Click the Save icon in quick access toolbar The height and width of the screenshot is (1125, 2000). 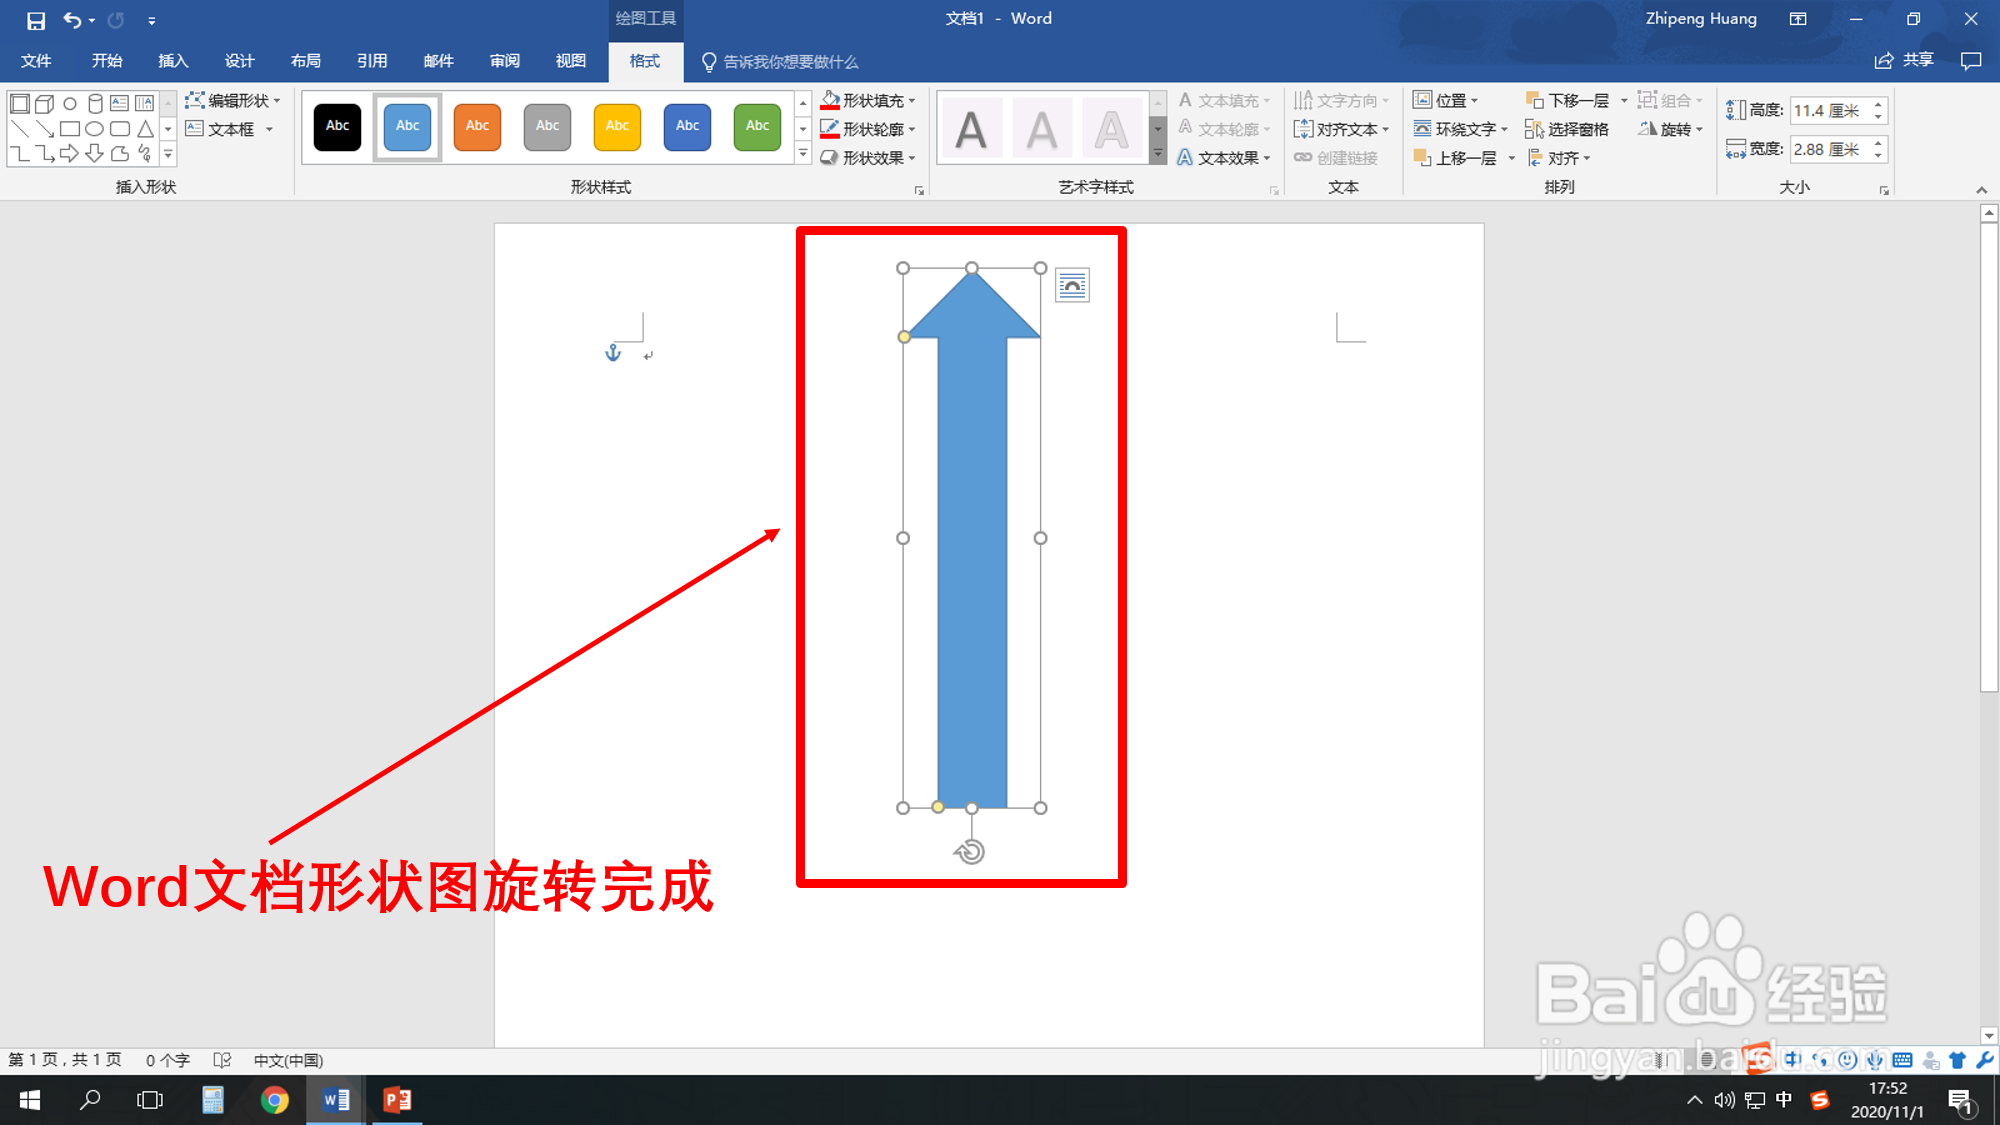36,20
